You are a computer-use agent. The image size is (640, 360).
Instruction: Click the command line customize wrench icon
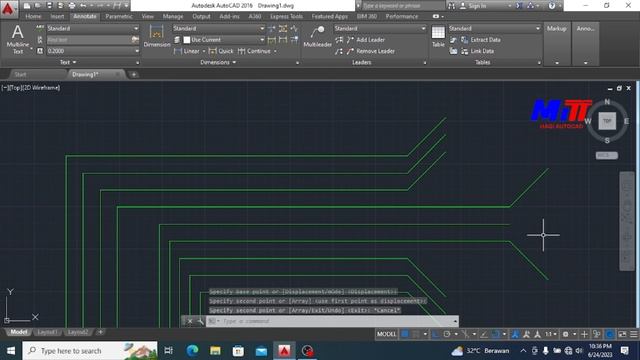coord(200,321)
